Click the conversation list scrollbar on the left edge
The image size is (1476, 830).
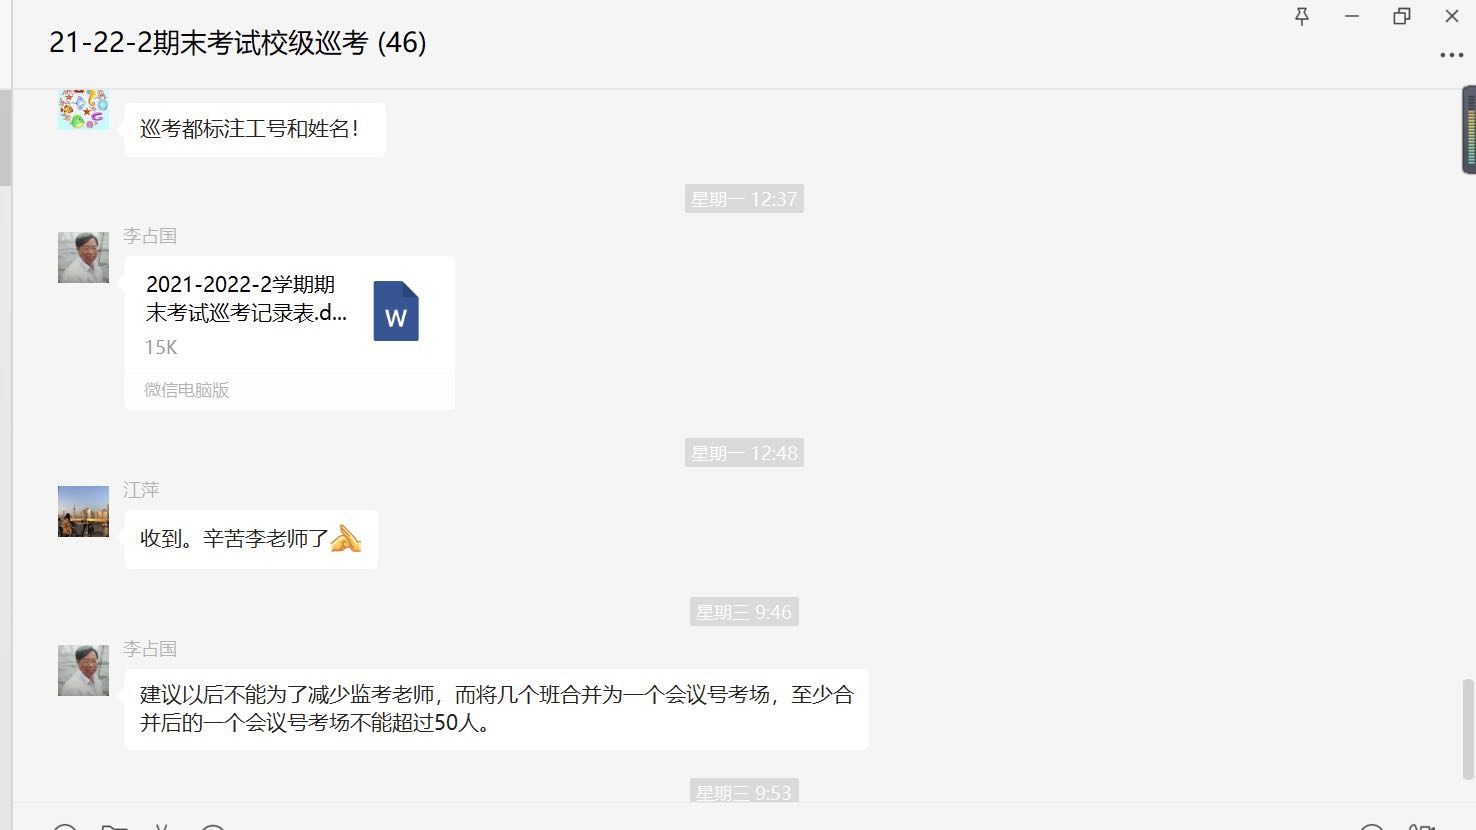[x=5, y=137]
